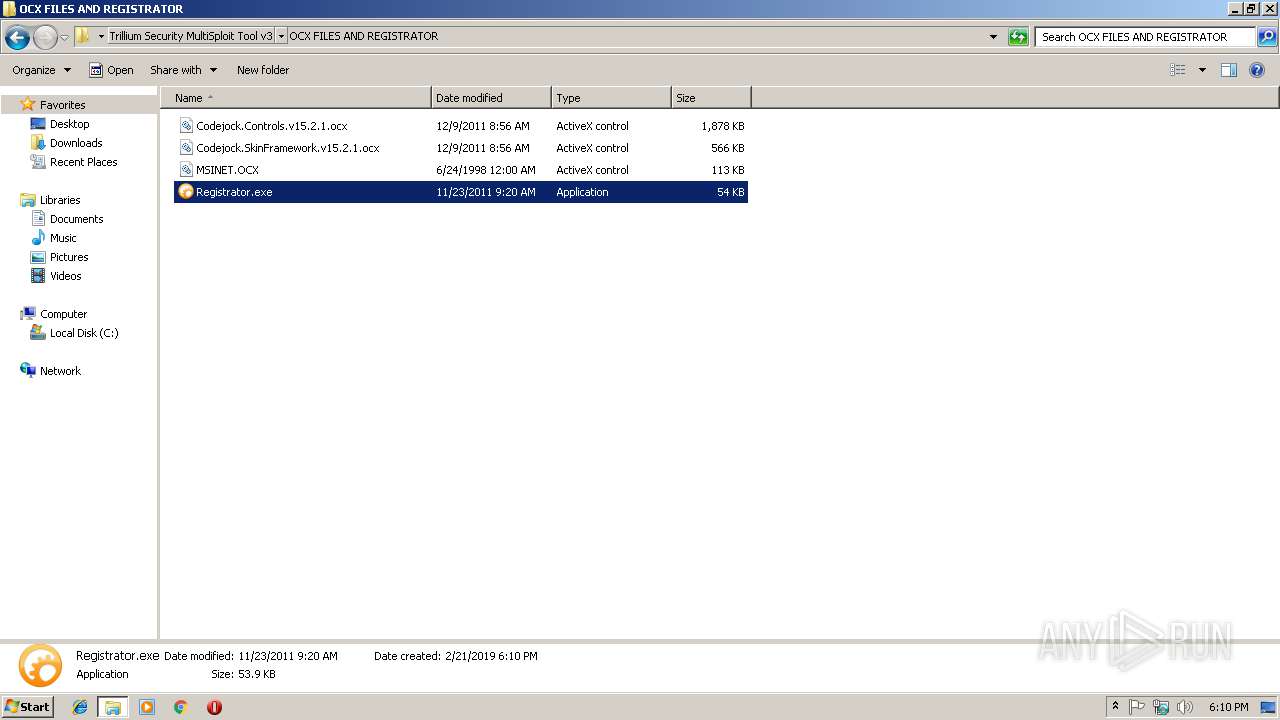Click the Change your view icon

coord(1178,70)
